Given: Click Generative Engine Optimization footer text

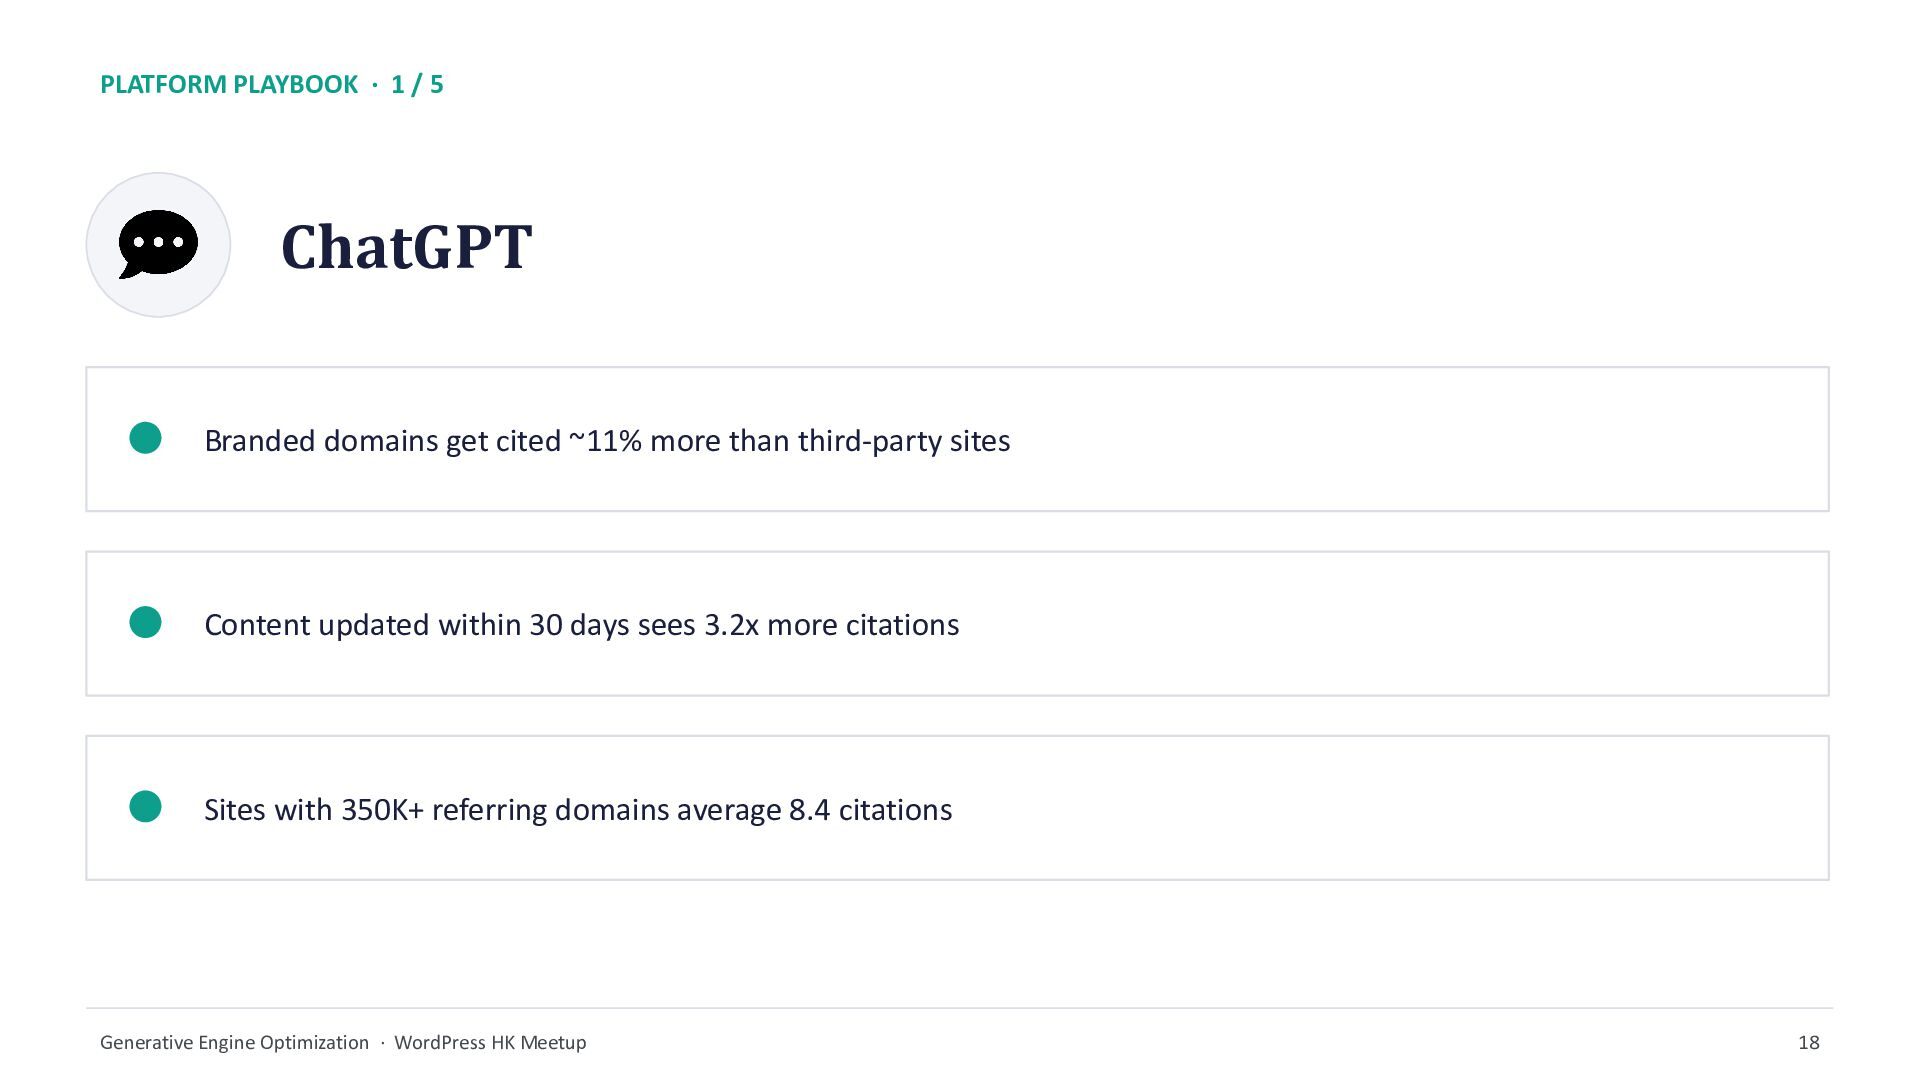Looking at the screenshot, I should coord(234,1042).
